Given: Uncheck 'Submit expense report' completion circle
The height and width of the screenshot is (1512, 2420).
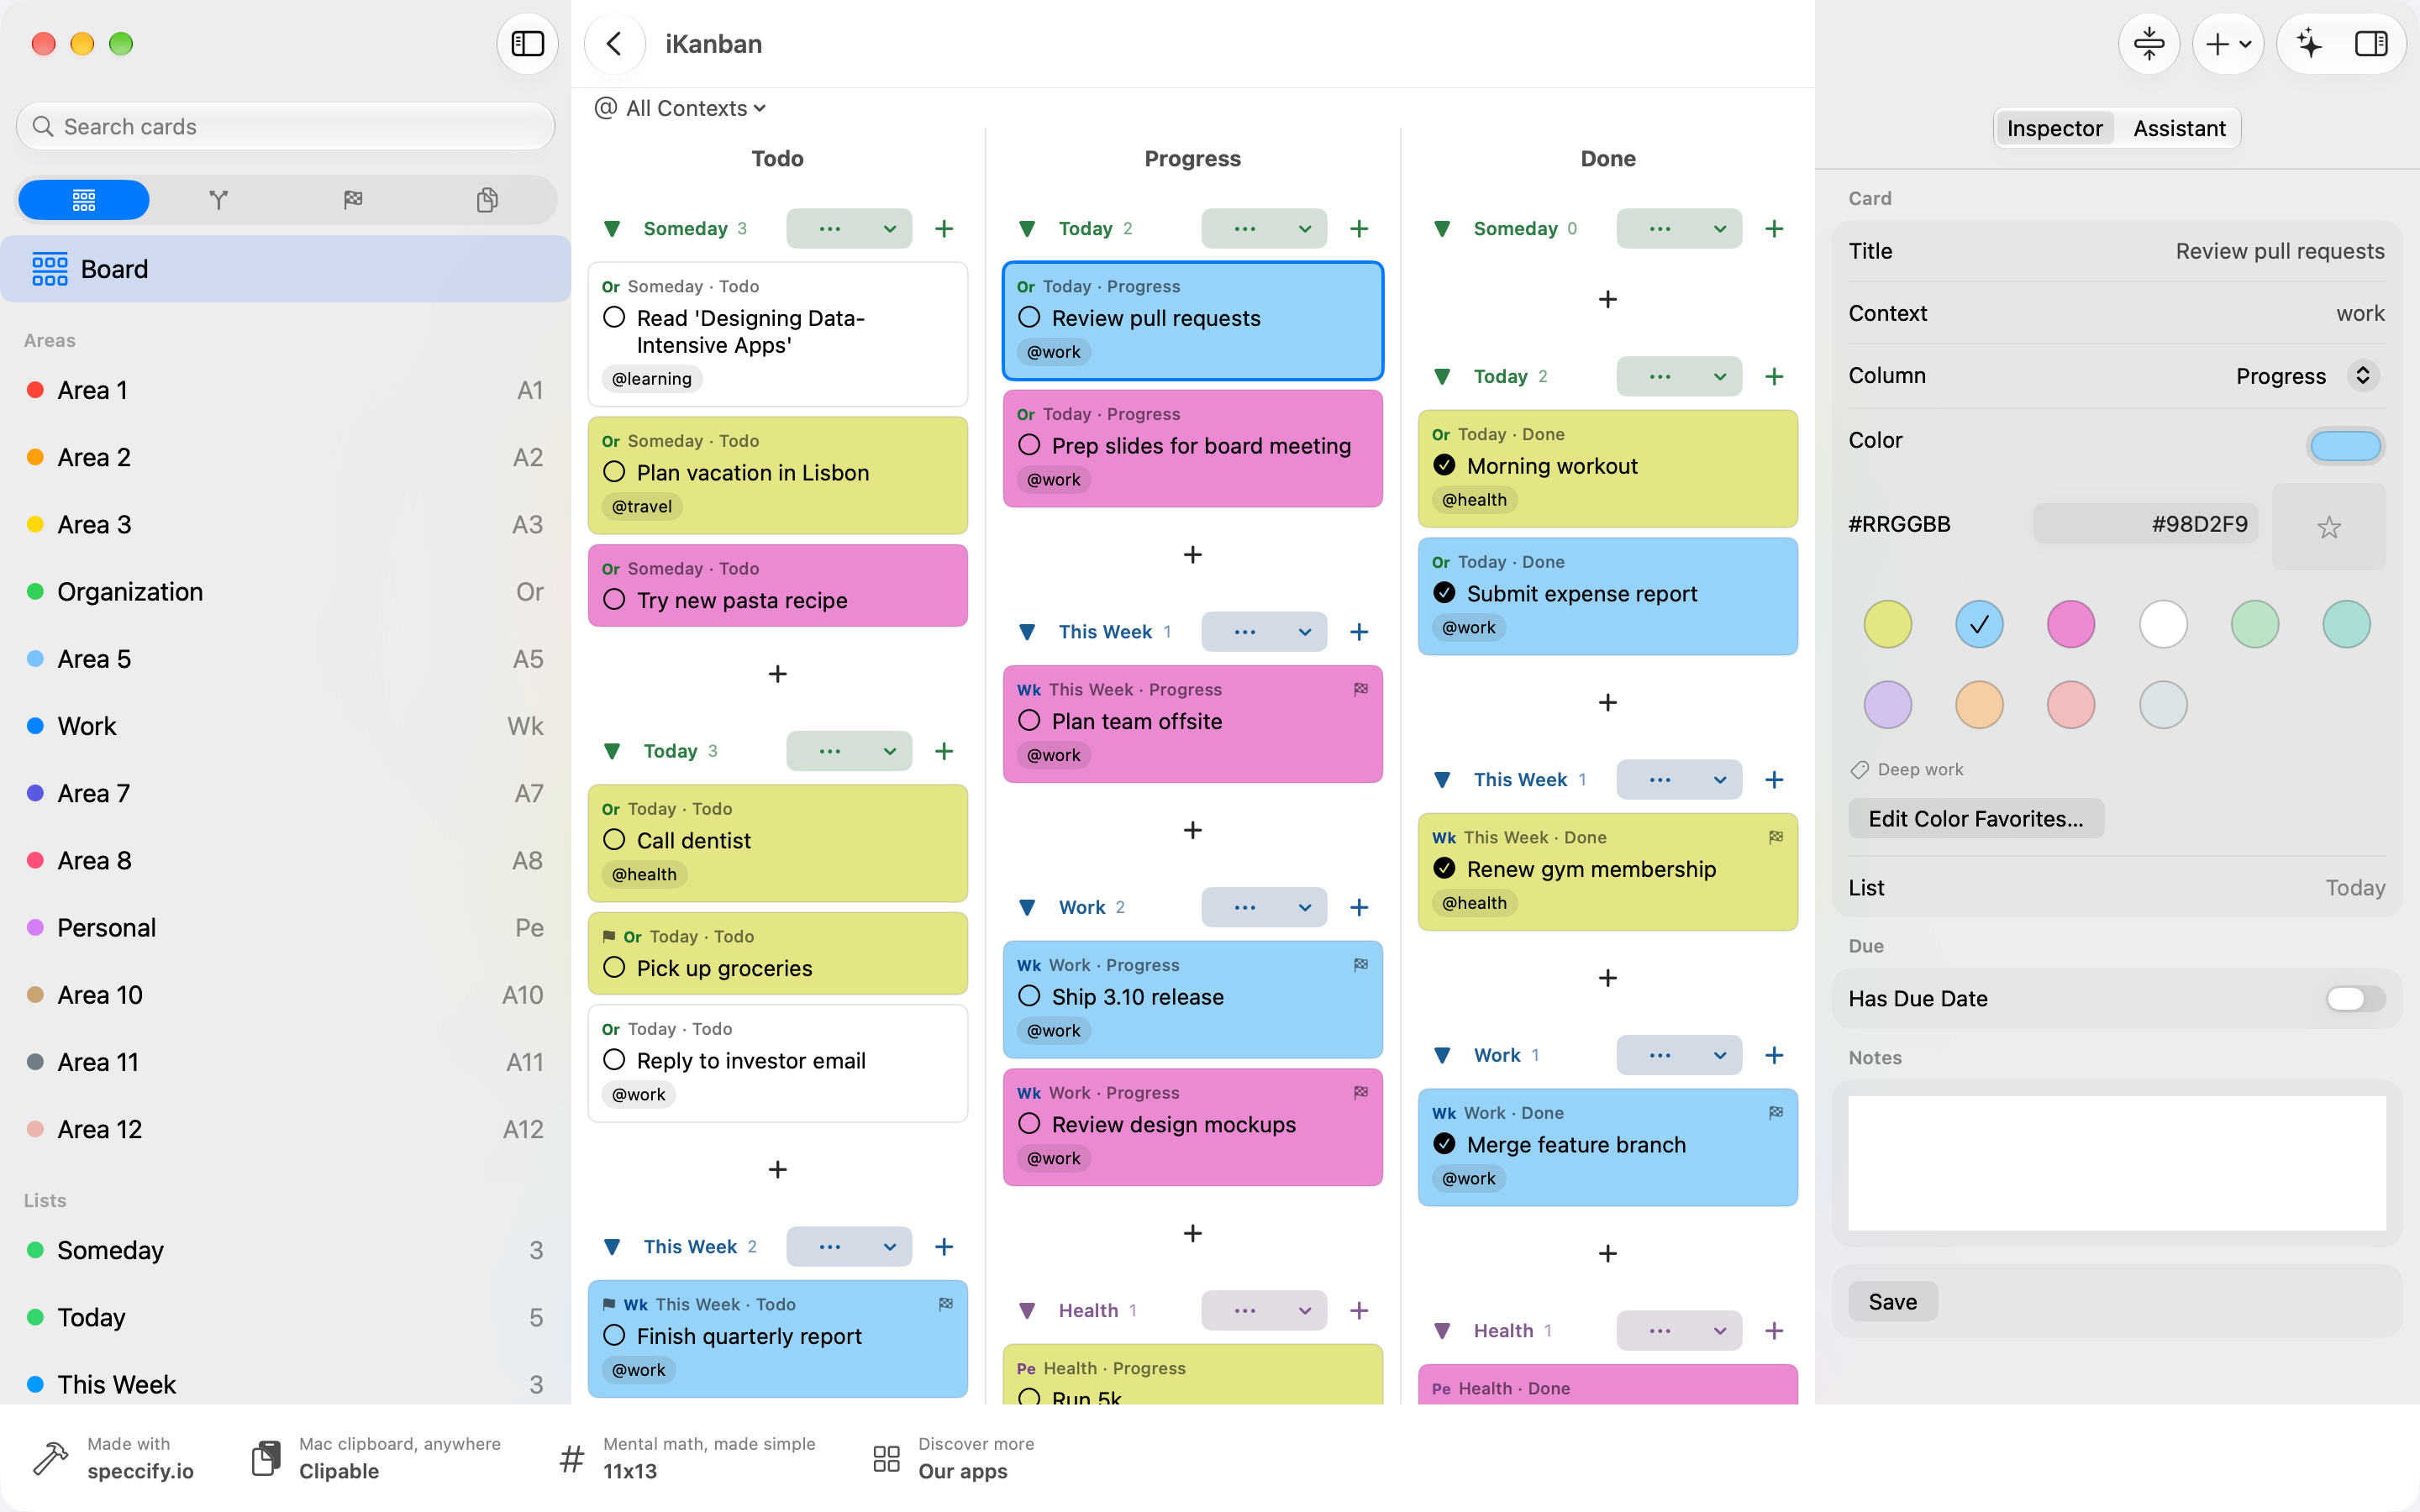Looking at the screenshot, I should pyautogui.click(x=1444, y=593).
